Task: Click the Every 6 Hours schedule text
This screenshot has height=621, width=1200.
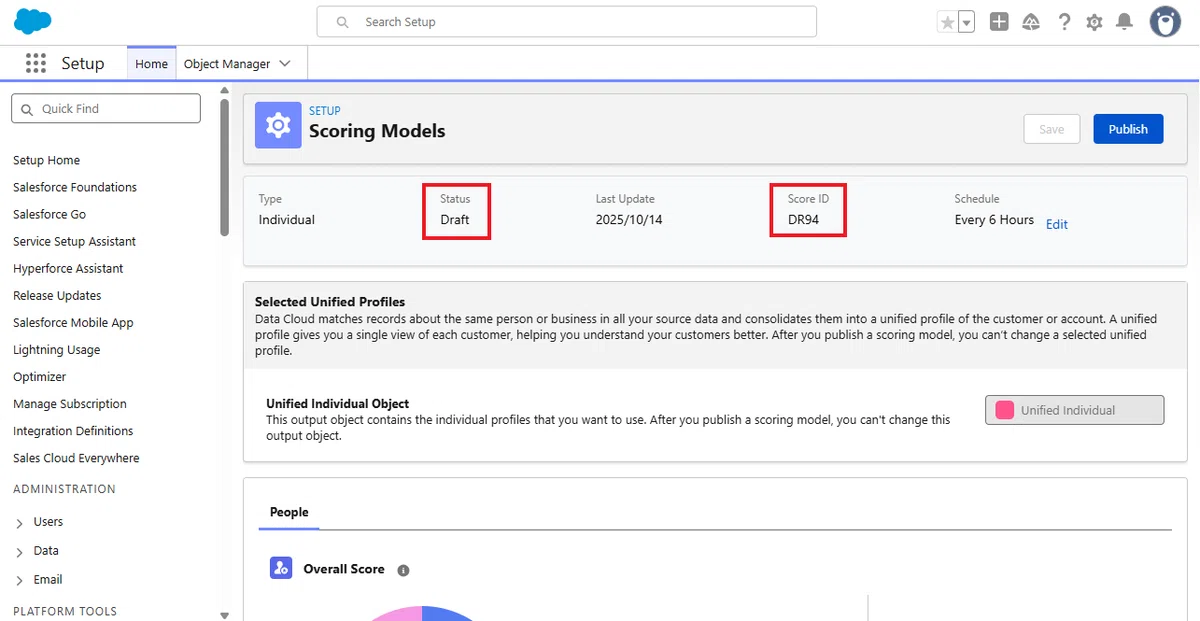Action: point(994,220)
